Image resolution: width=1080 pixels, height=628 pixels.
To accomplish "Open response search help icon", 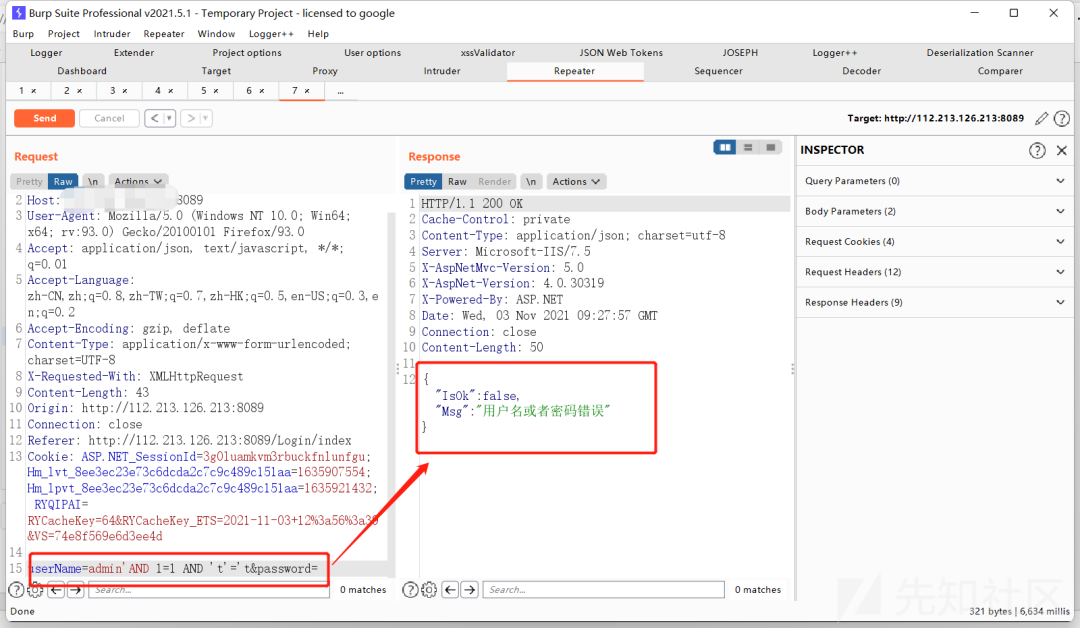I will pyautogui.click(x=410, y=590).
